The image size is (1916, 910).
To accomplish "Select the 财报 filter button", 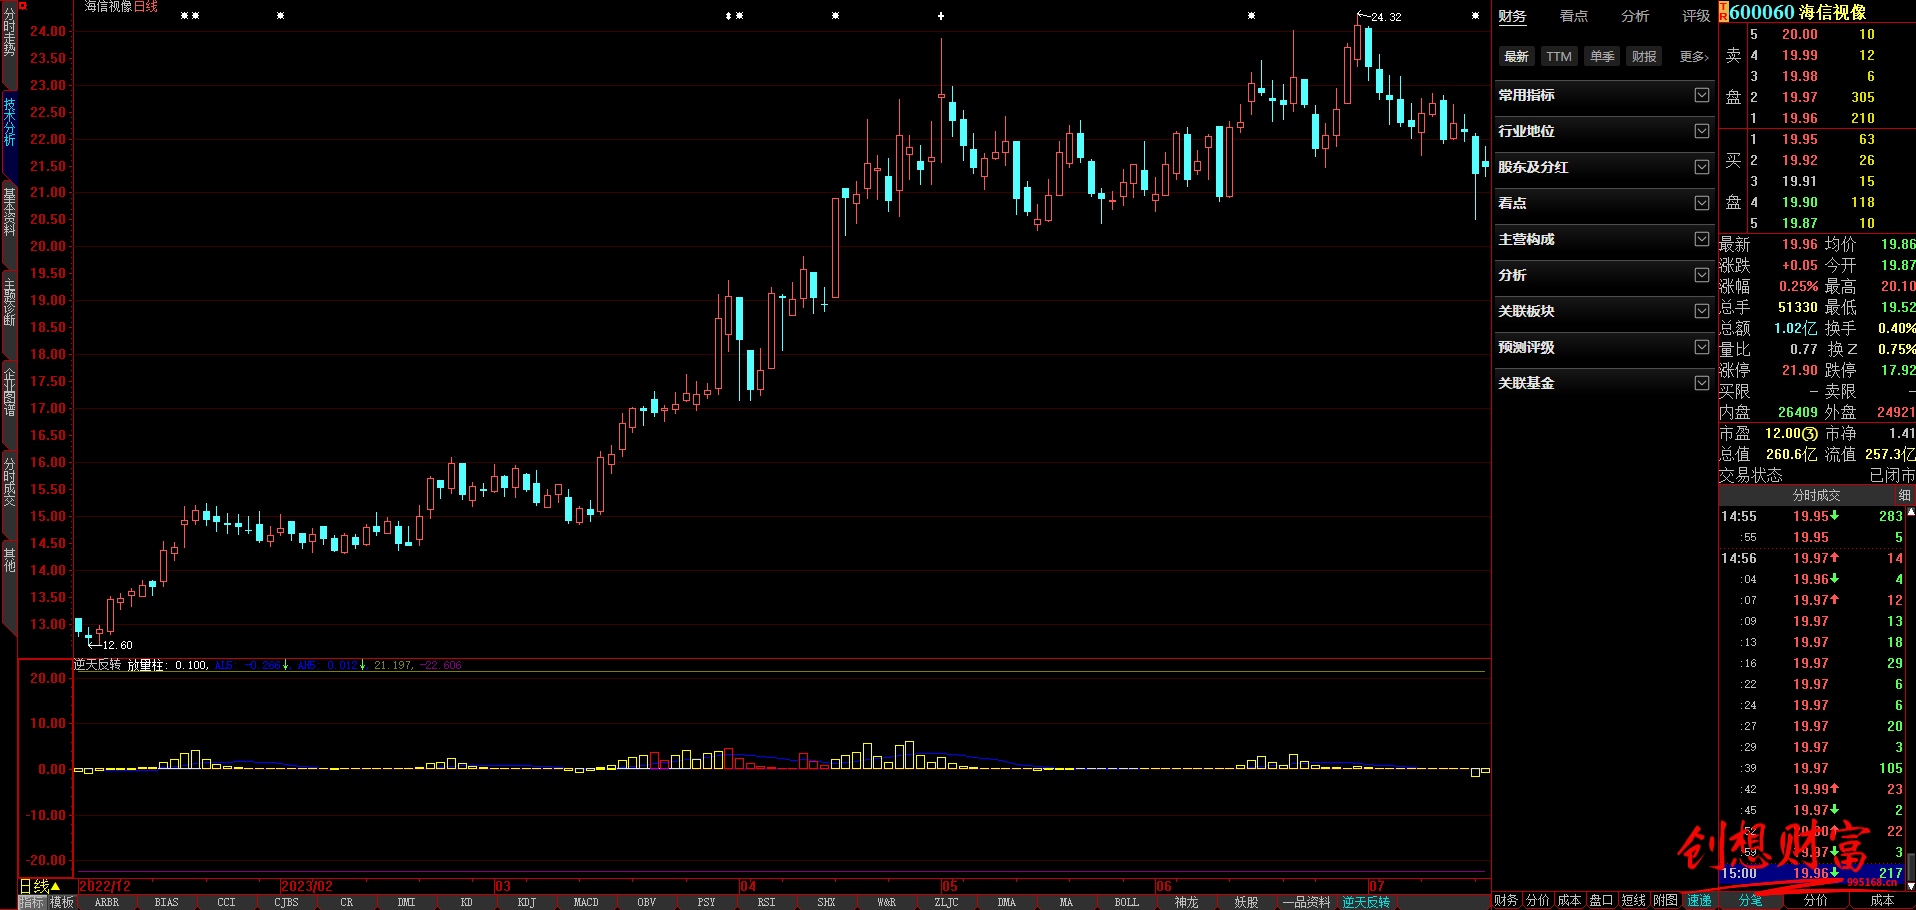I will (1644, 56).
